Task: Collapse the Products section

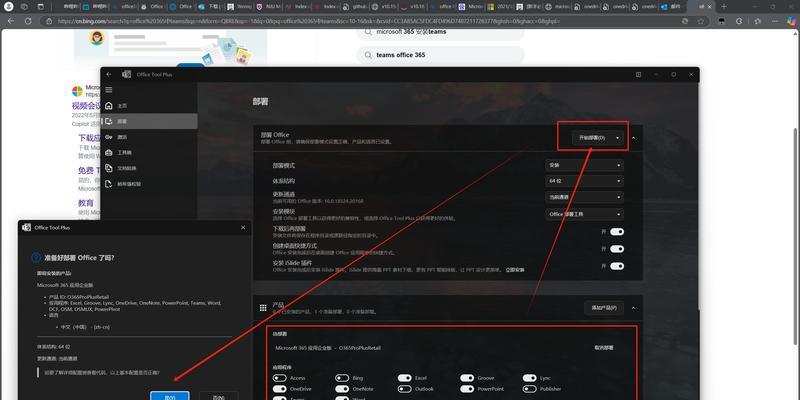Action: coord(634,308)
